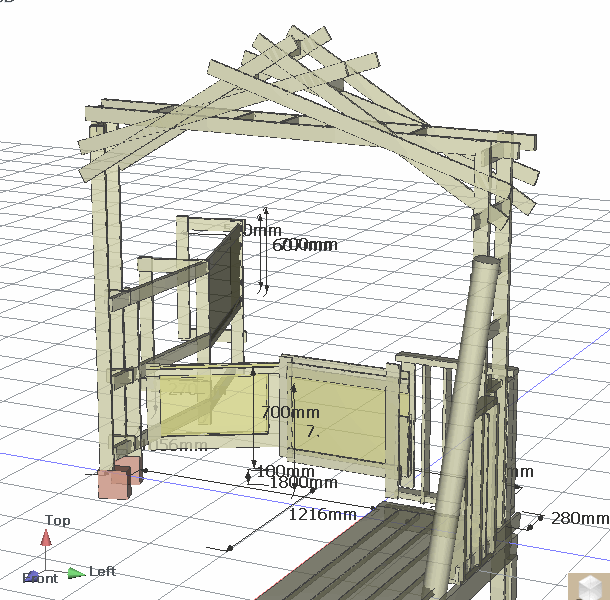Click the 100mm dimension label
Image resolution: width=610 pixels, height=600 pixels.
(x=285, y=471)
